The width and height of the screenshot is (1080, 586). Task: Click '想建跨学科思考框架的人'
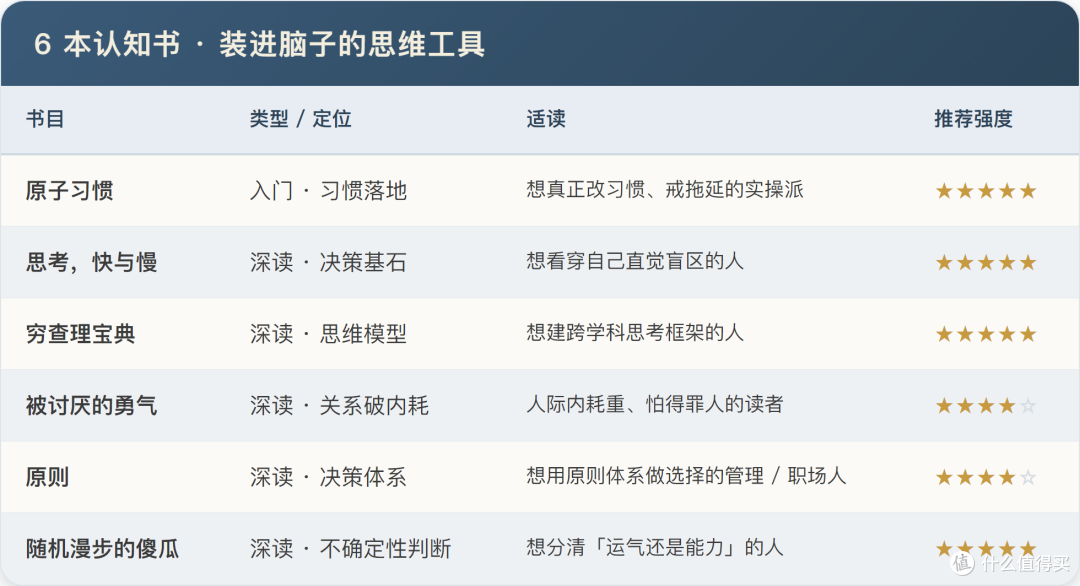pyautogui.click(x=635, y=333)
